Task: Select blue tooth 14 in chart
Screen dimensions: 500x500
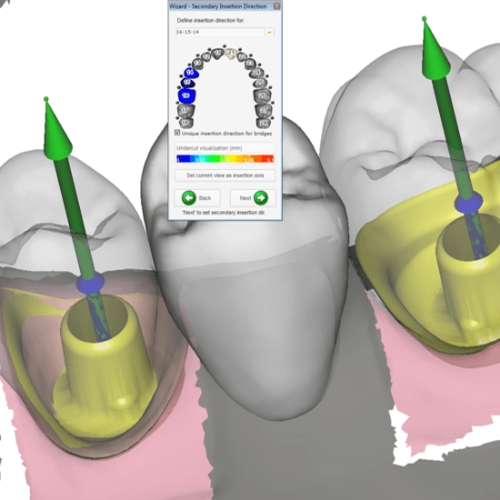Action: click(x=191, y=72)
